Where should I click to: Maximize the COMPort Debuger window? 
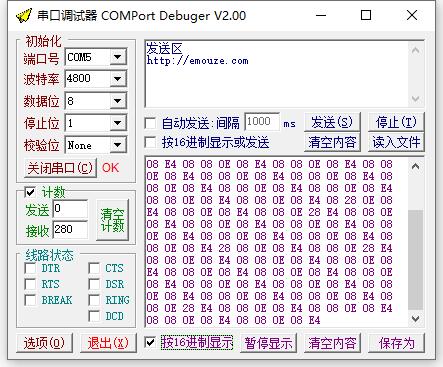pyautogui.click(x=366, y=15)
